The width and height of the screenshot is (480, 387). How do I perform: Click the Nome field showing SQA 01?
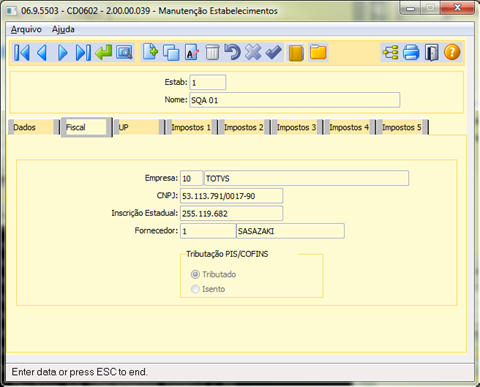coord(295,100)
